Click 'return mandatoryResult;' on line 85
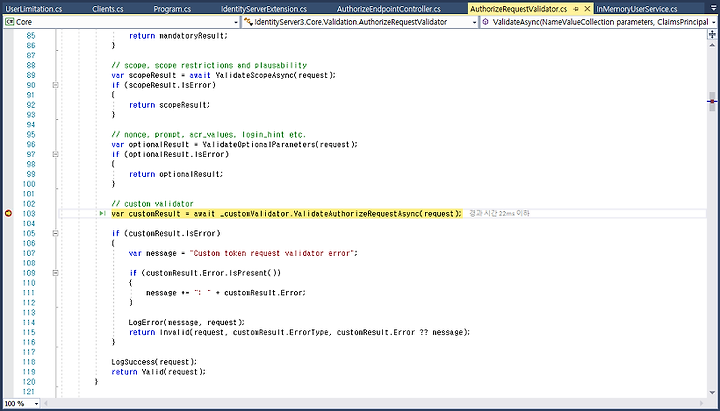Screen dimensions: 720x411 [x=178, y=36]
